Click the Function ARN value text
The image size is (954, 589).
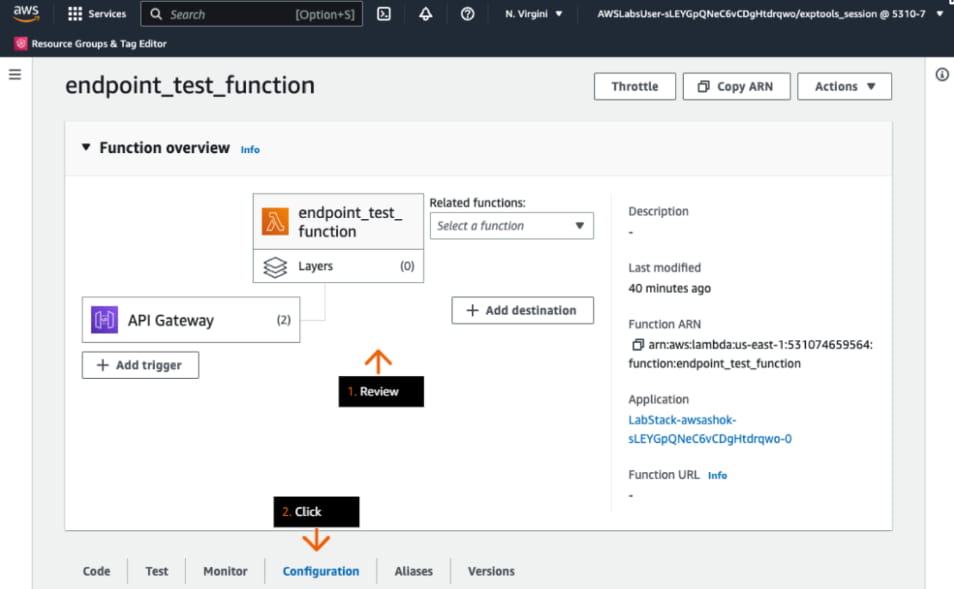(x=752, y=354)
